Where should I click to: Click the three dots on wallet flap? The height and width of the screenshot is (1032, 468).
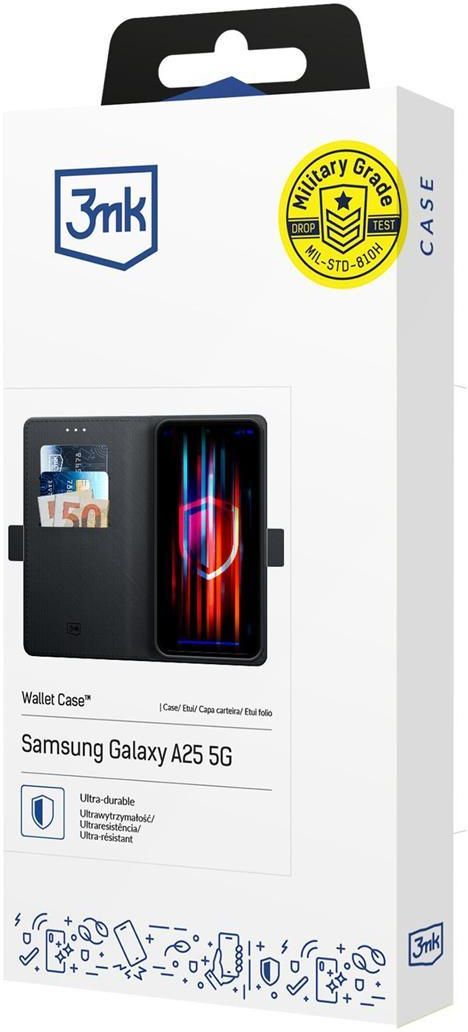tap(76, 430)
